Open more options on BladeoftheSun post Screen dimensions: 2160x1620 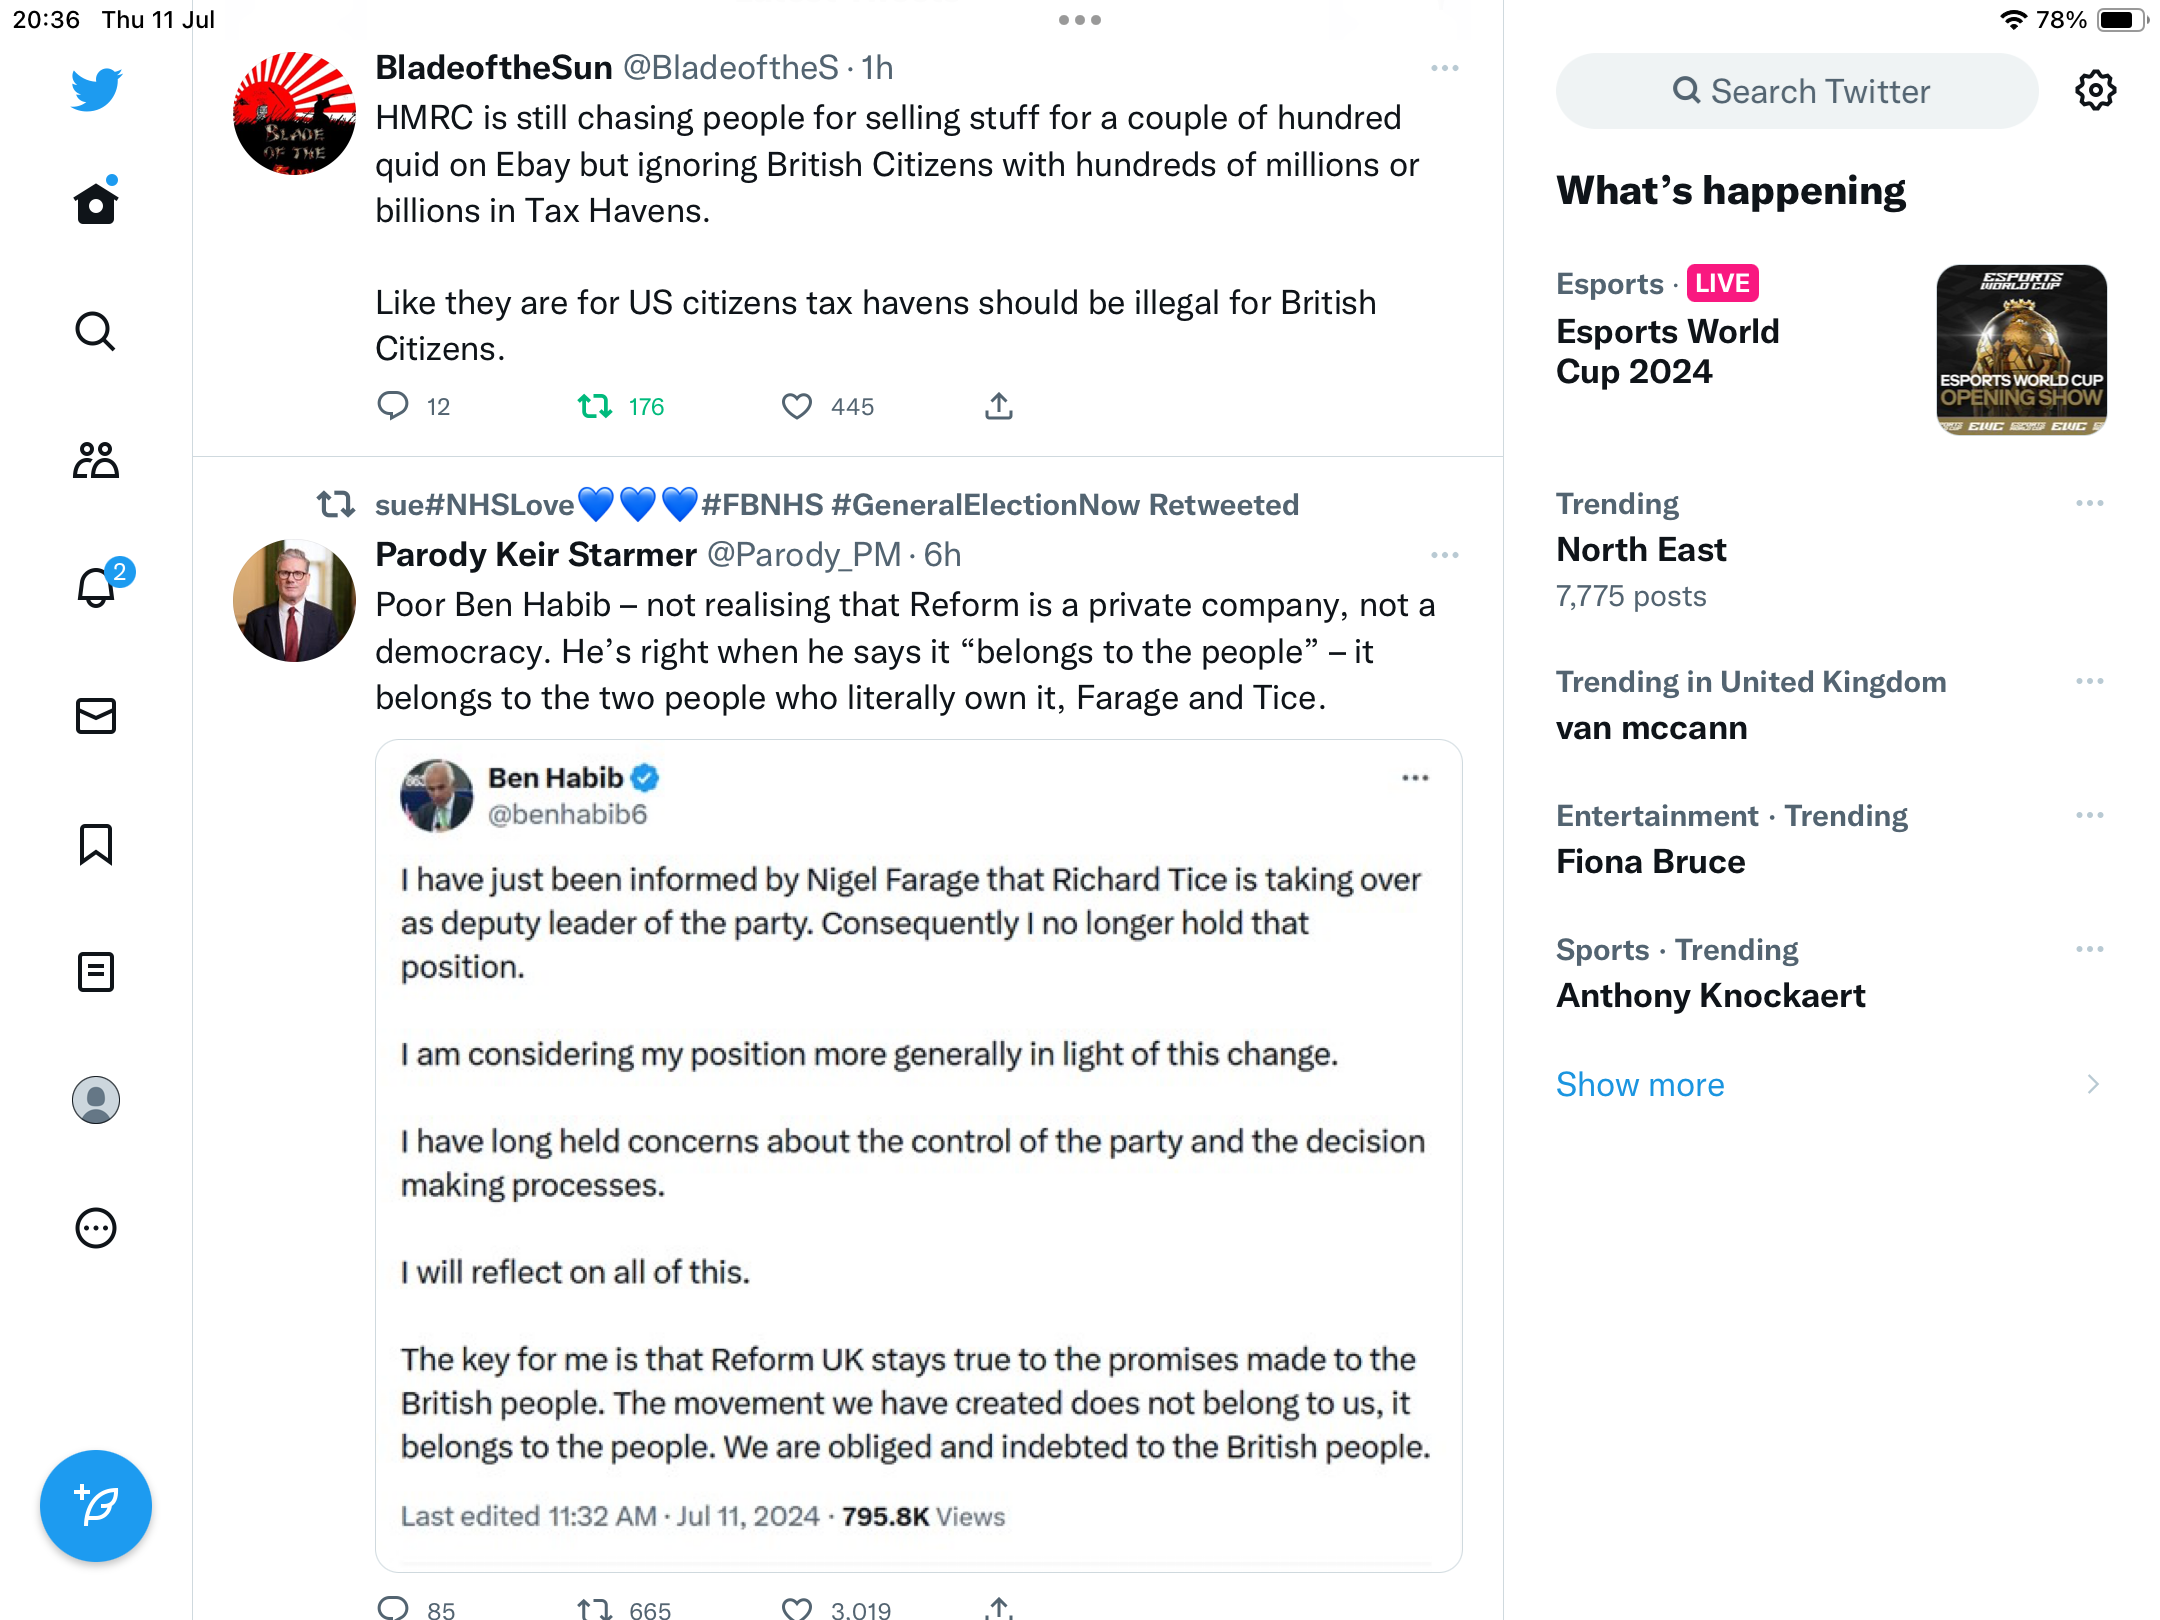coord(1445,68)
